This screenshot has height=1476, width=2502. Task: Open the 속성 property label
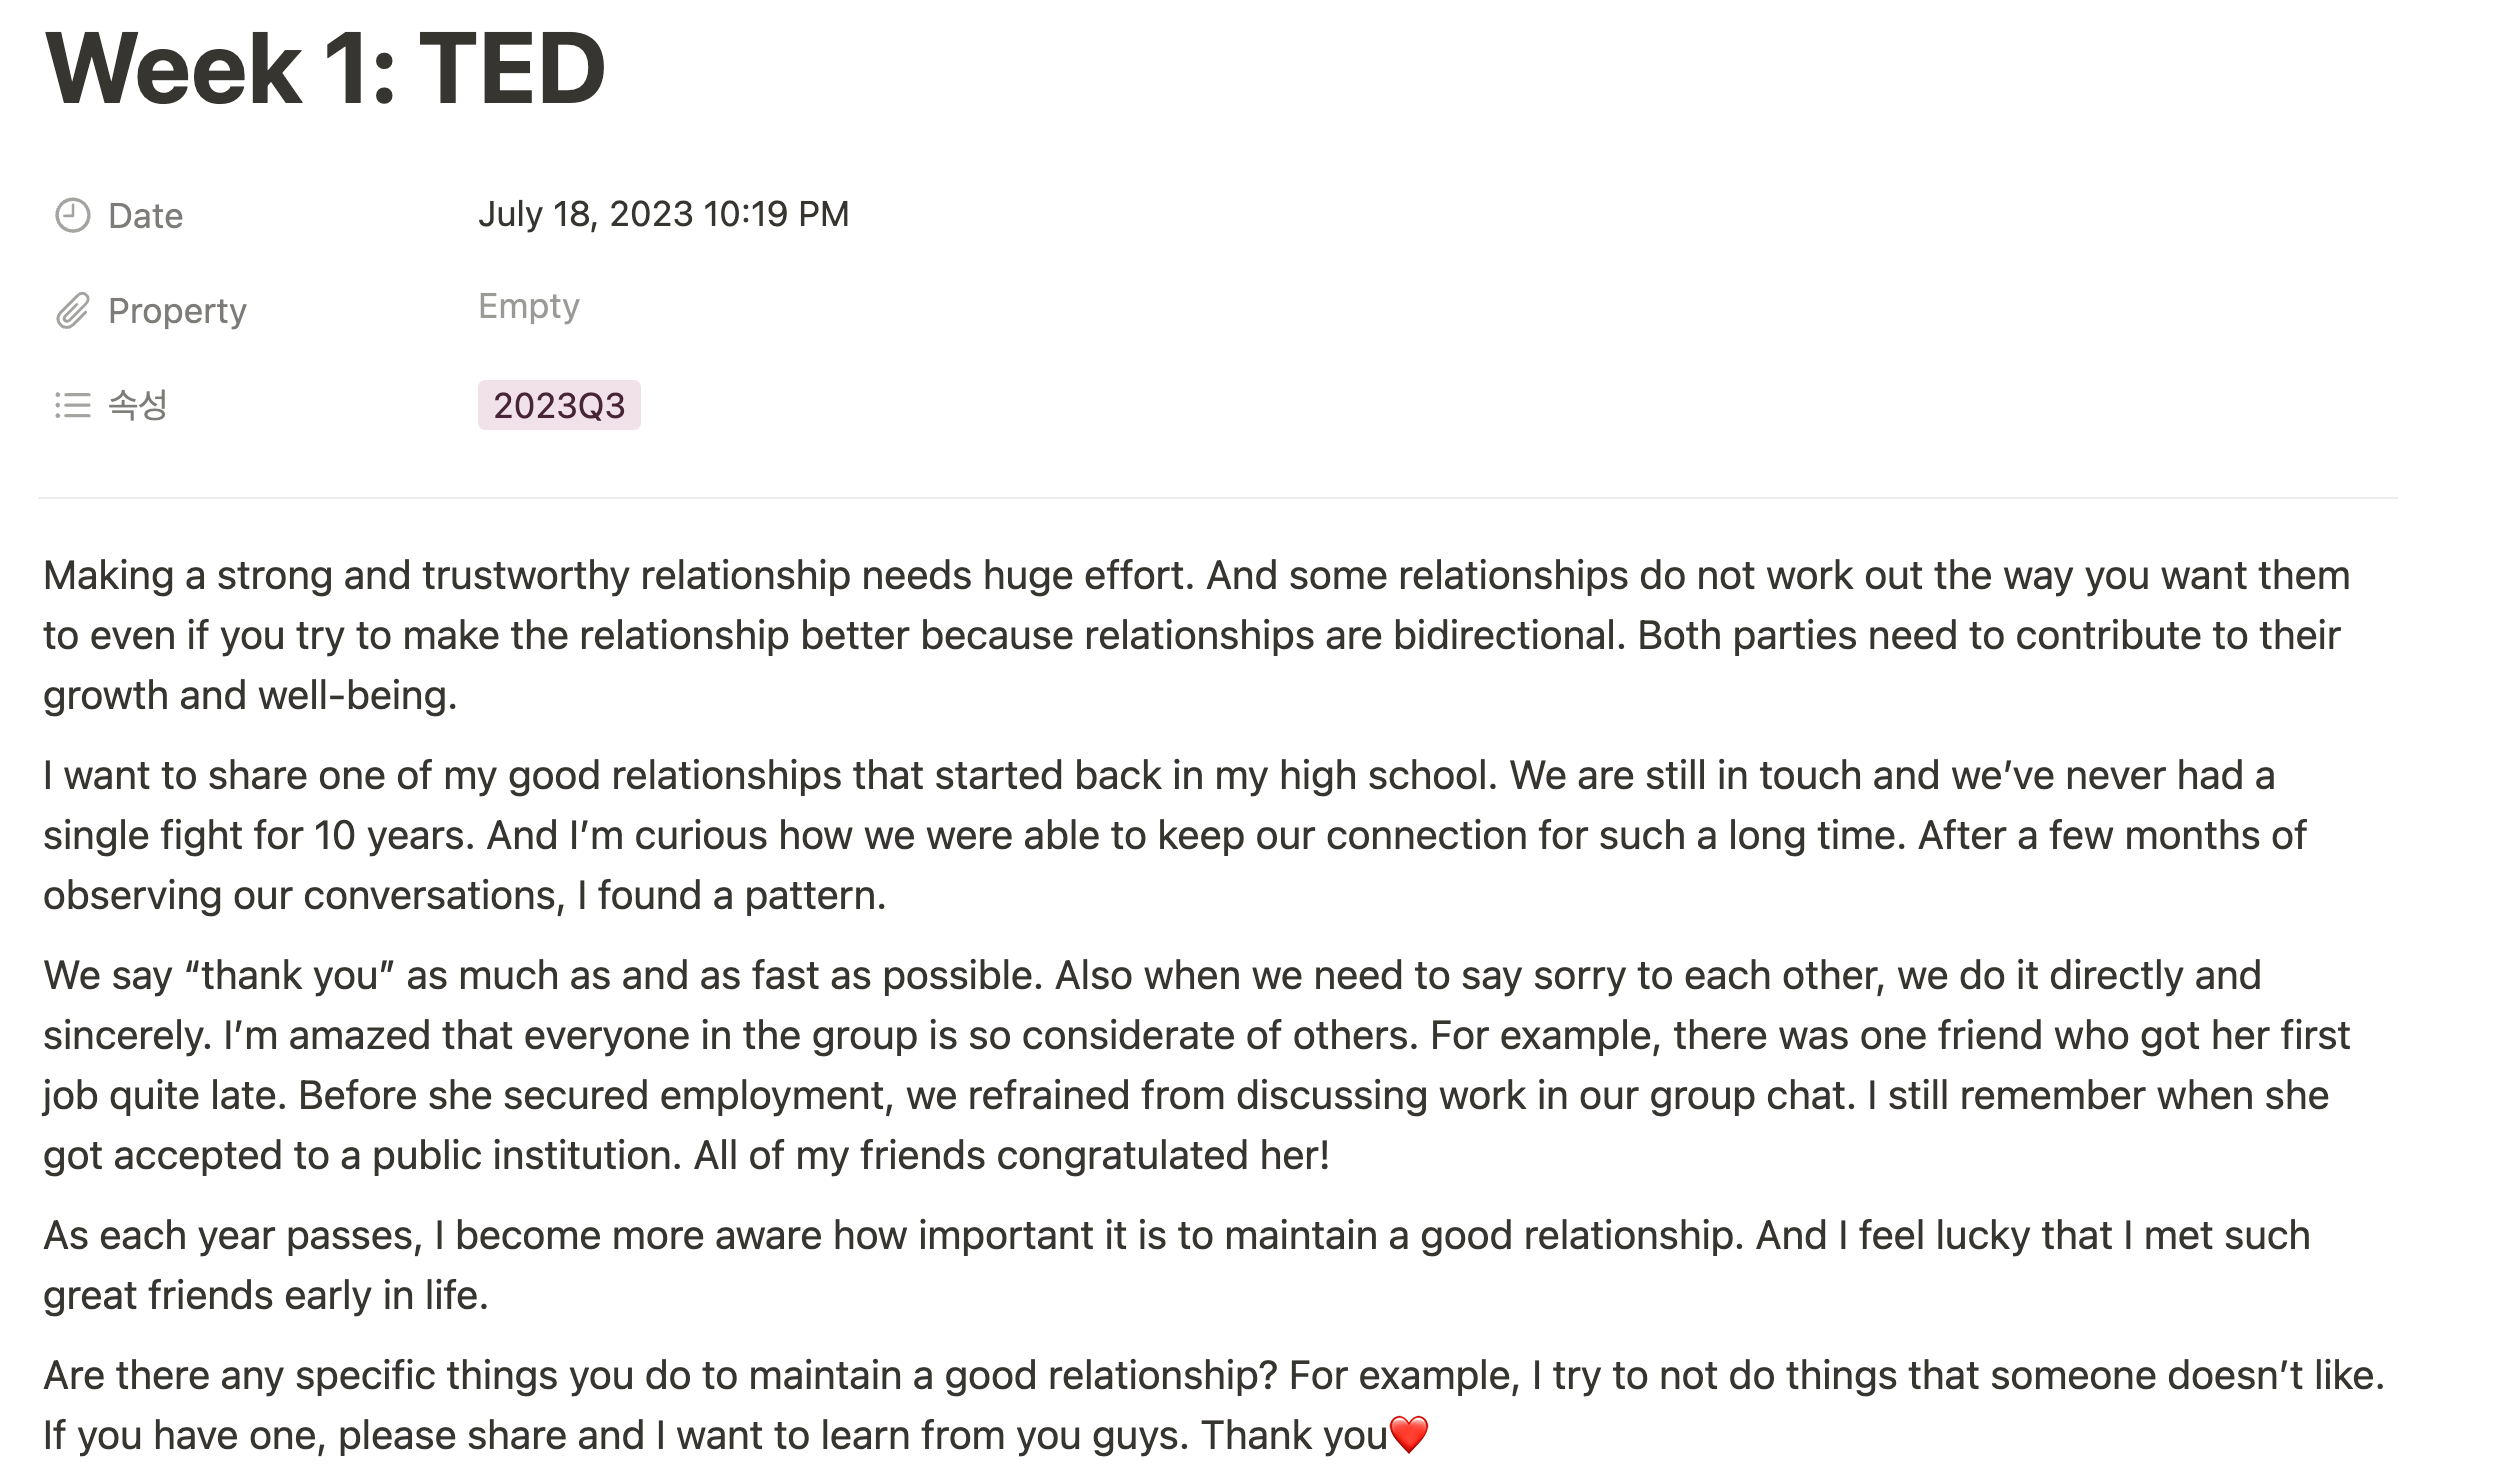tap(137, 405)
